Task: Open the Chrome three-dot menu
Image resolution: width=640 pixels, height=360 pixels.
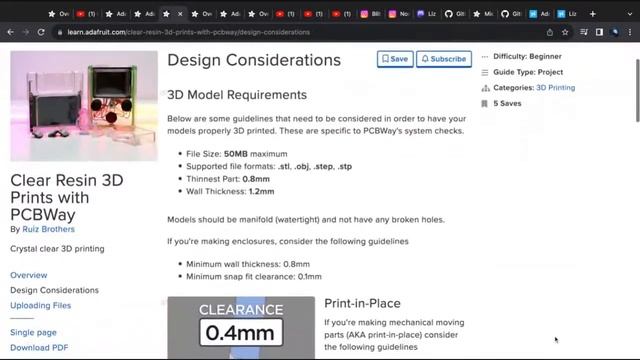Action: (x=630, y=32)
